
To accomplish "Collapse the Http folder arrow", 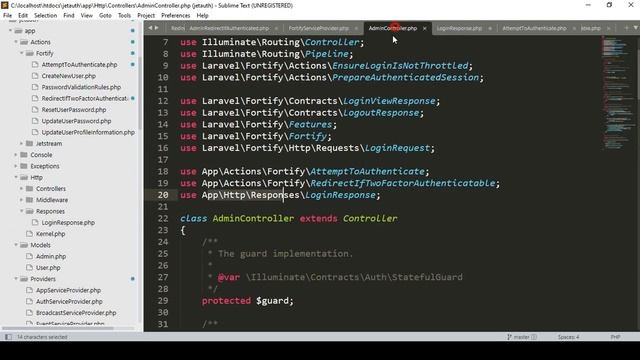I will [x=16, y=178].
